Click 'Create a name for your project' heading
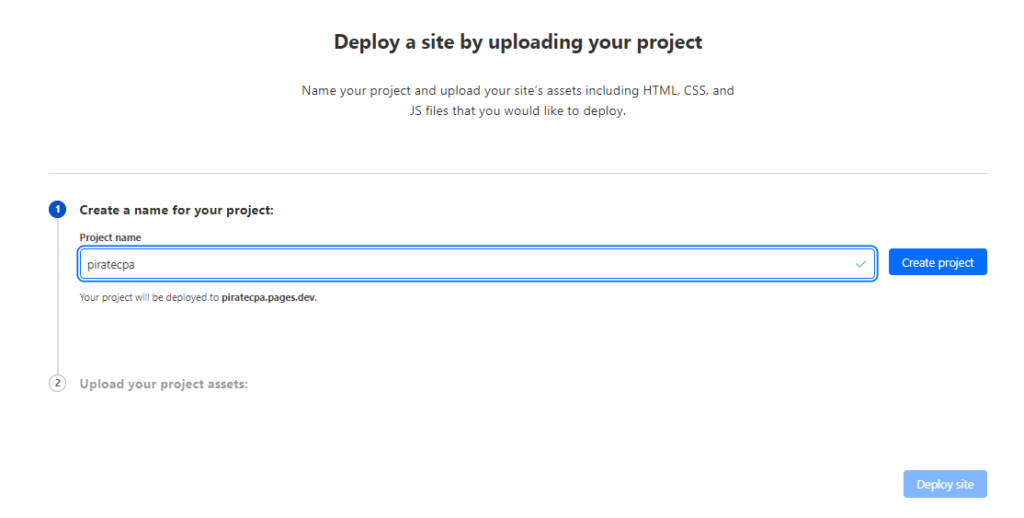Screen dimensions: 1024x518 [176, 210]
